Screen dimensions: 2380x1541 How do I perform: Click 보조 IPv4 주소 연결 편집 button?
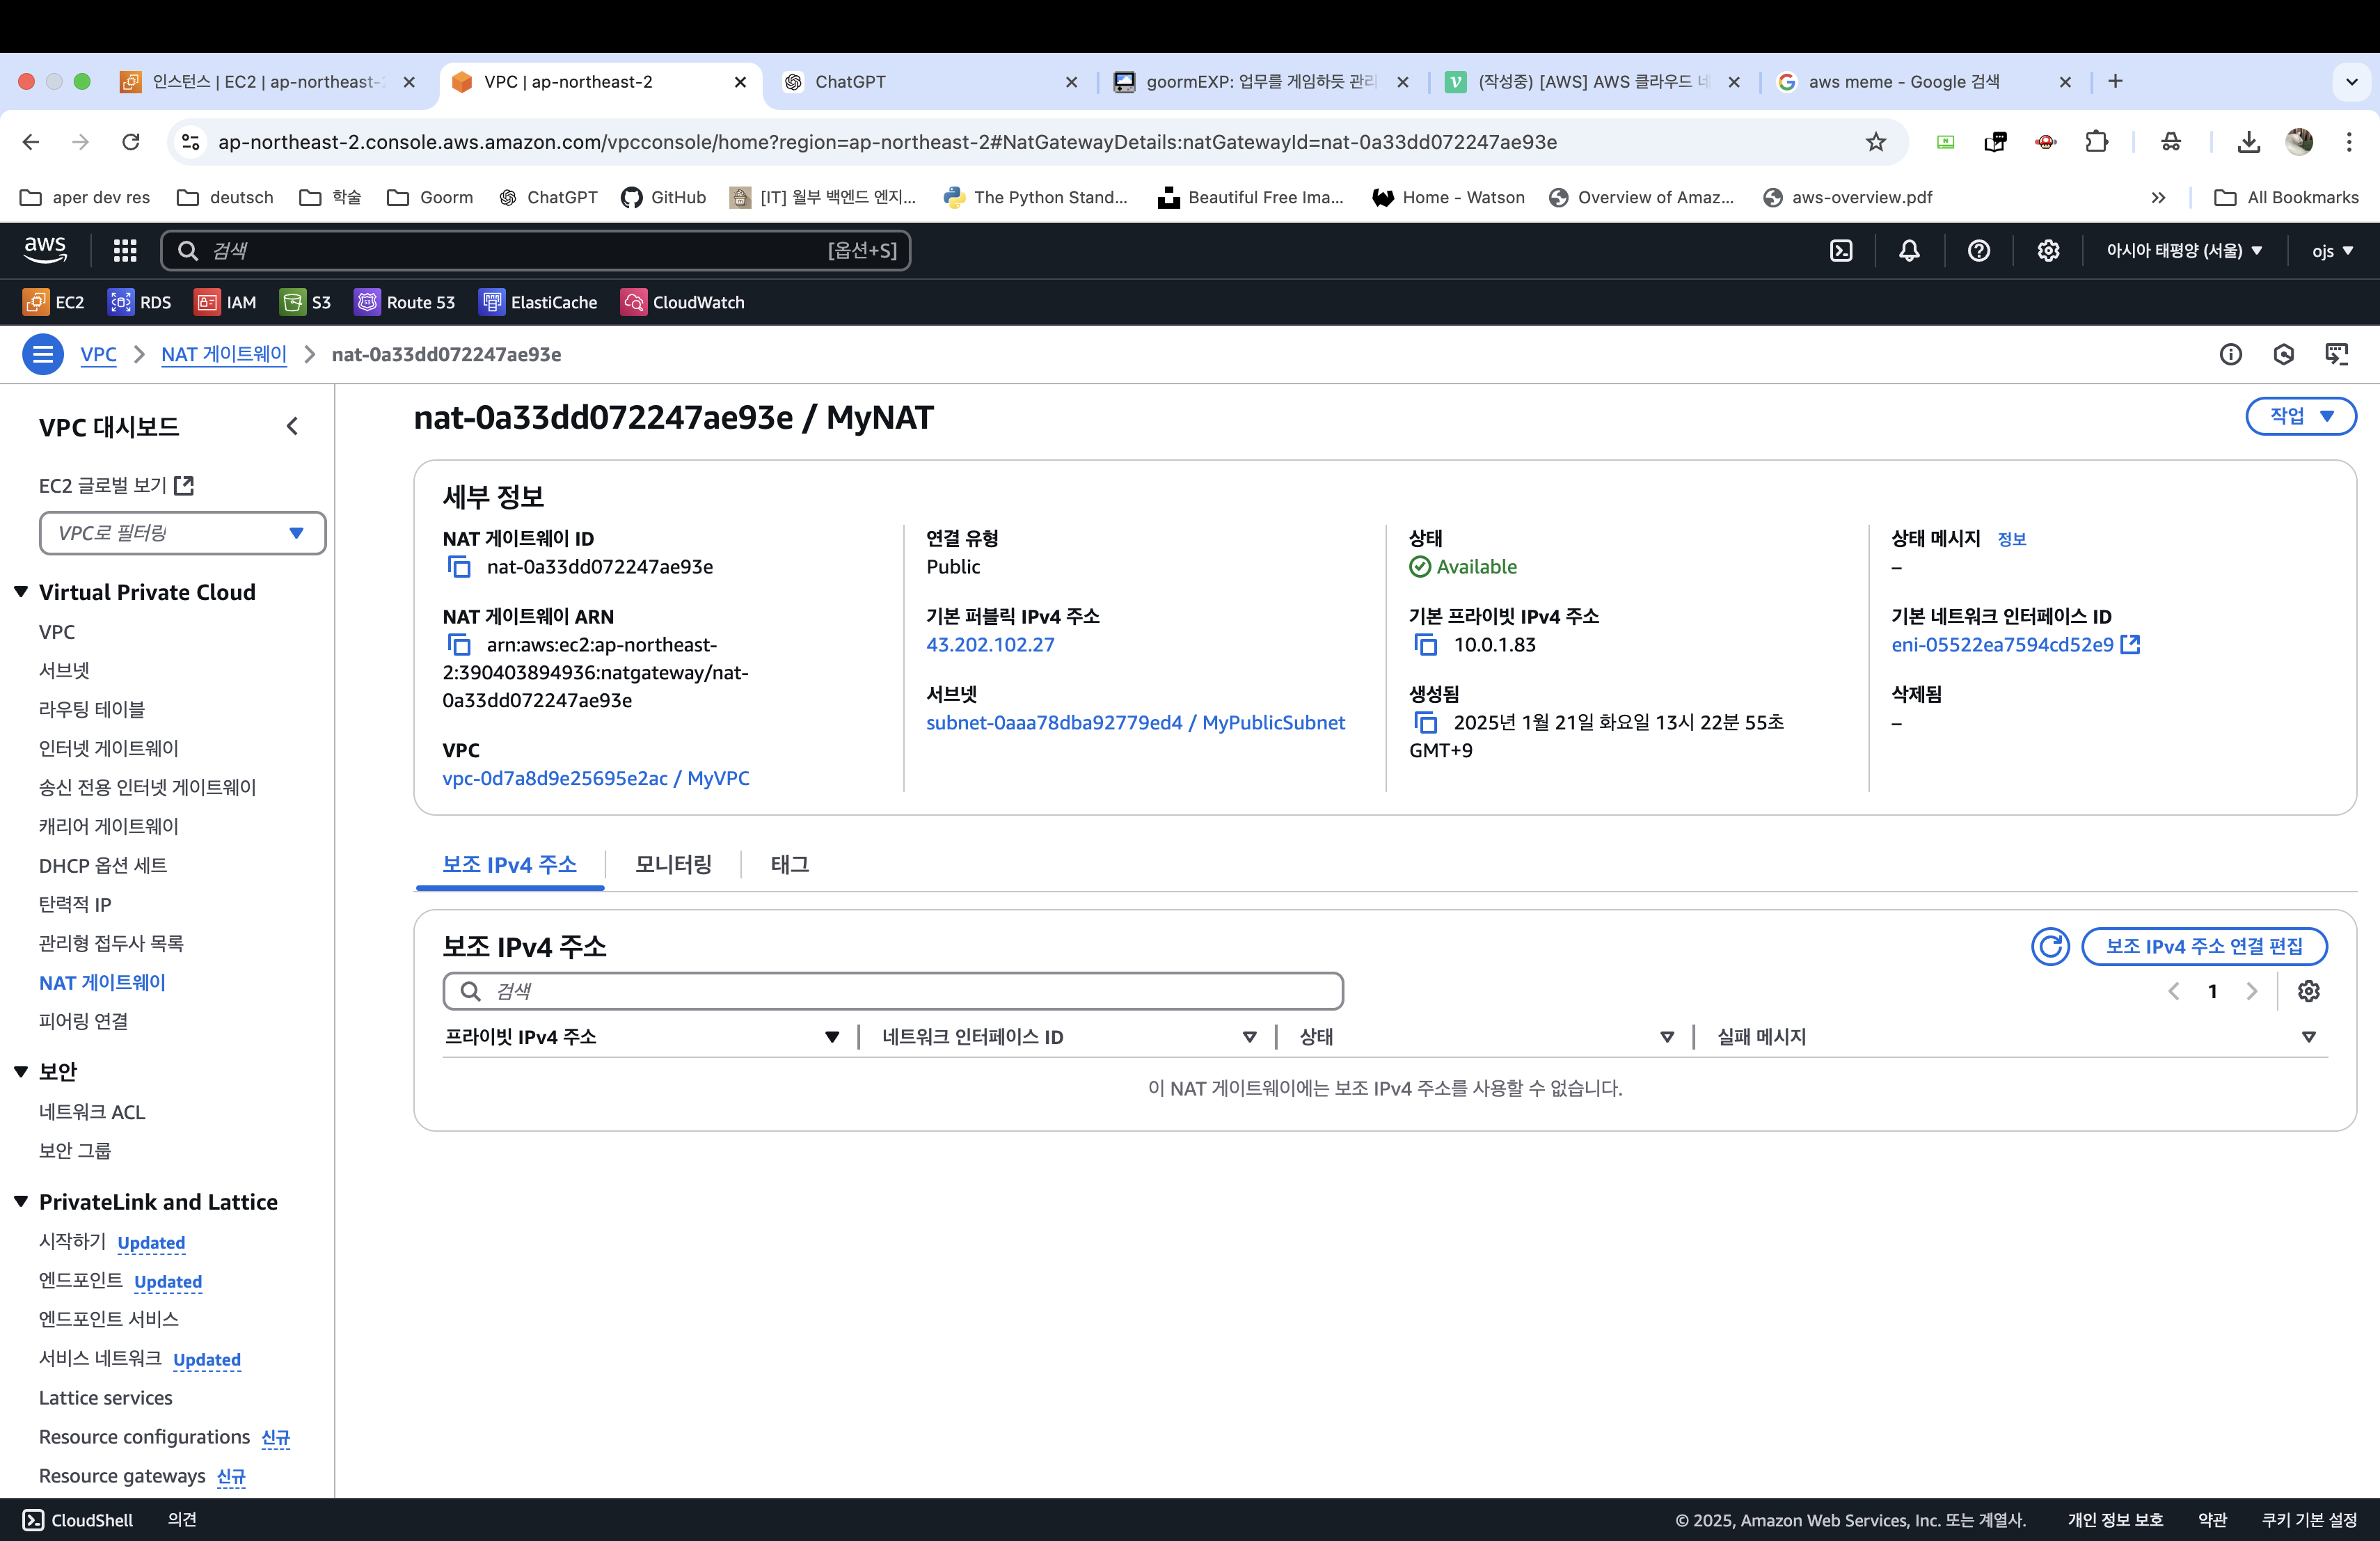point(2204,946)
